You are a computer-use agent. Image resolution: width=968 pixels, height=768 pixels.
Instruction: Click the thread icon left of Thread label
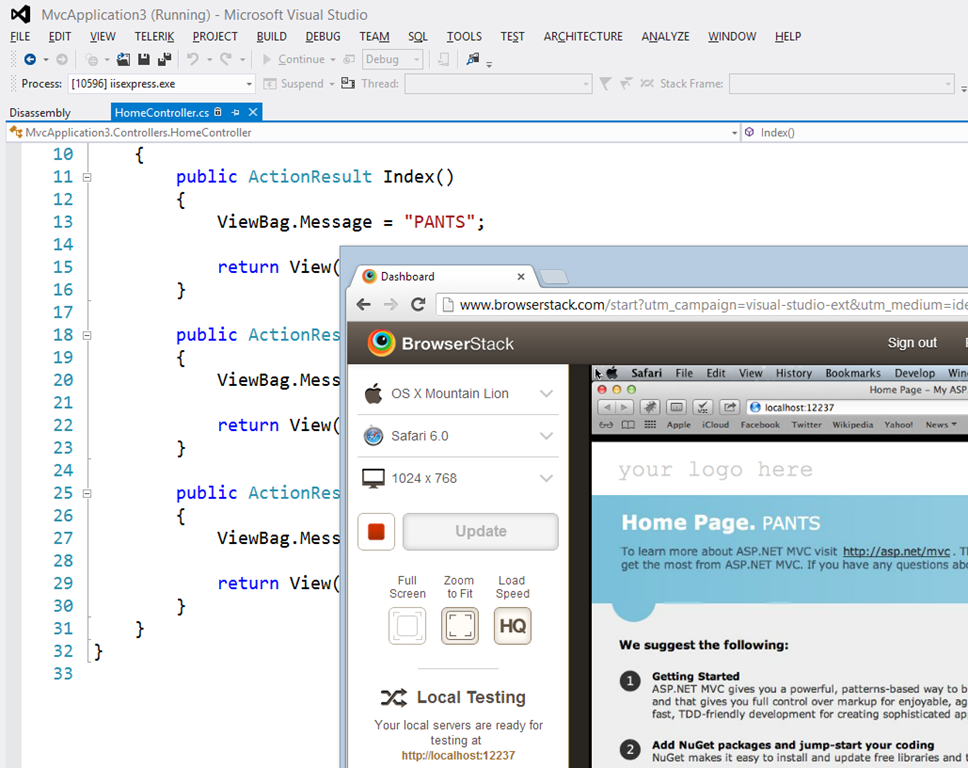click(348, 83)
